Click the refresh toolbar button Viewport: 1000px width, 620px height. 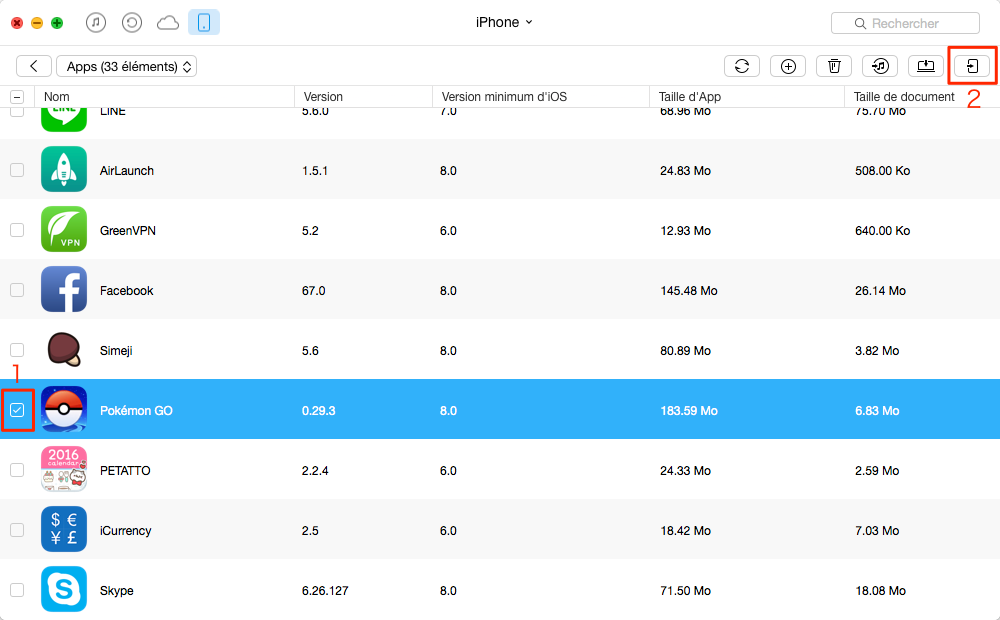(742, 66)
